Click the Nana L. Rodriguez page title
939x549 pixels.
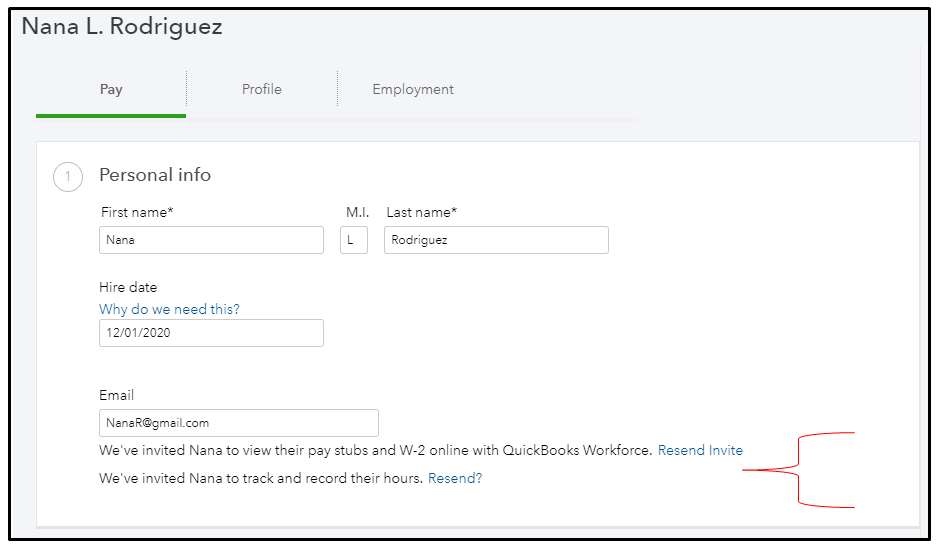[122, 26]
